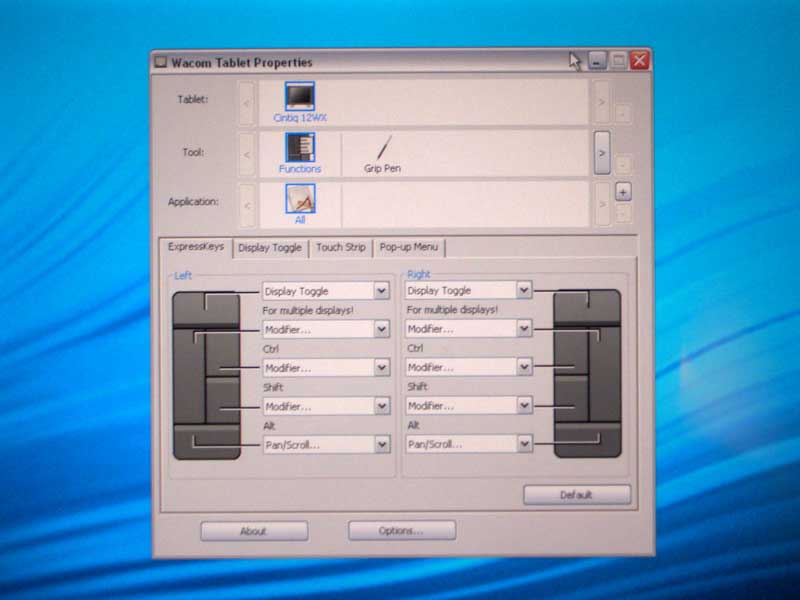This screenshot has height=600, width=800.
Task: Open the Left Modifier dropdown labeled Ctrl
Action: coord(326,330)
